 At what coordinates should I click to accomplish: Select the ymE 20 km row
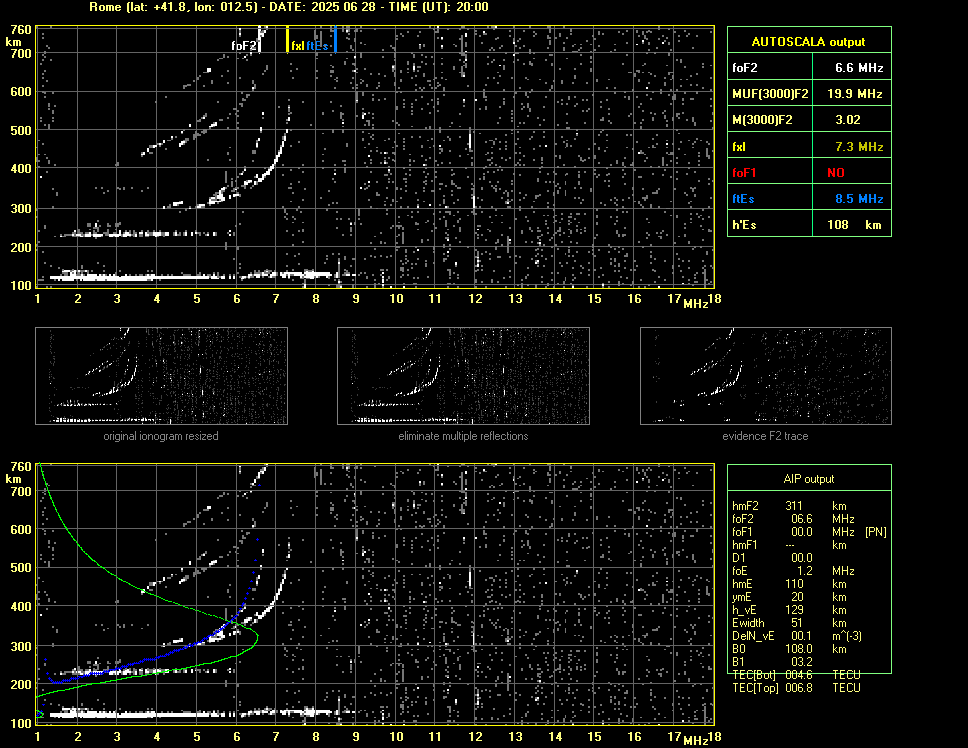click(x=790, y=597)
